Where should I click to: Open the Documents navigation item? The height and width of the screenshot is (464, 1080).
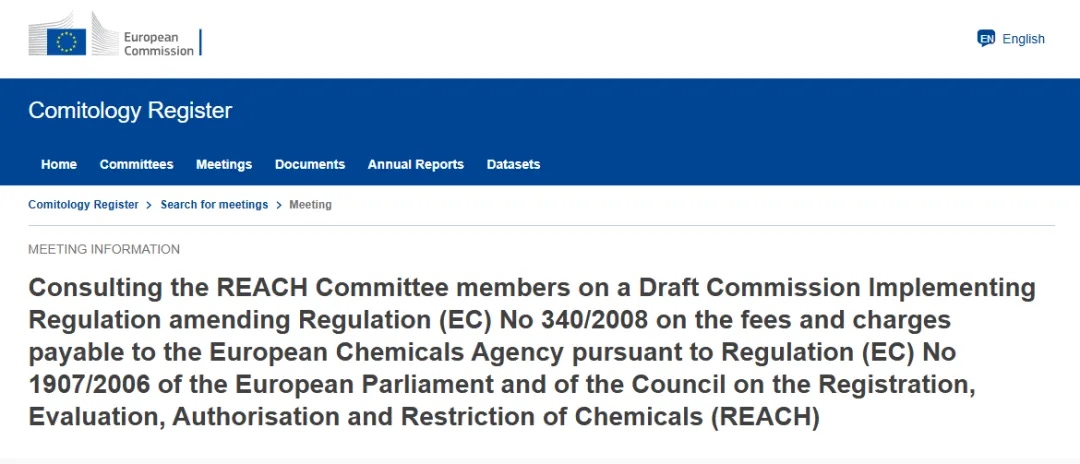pos(310,165)
